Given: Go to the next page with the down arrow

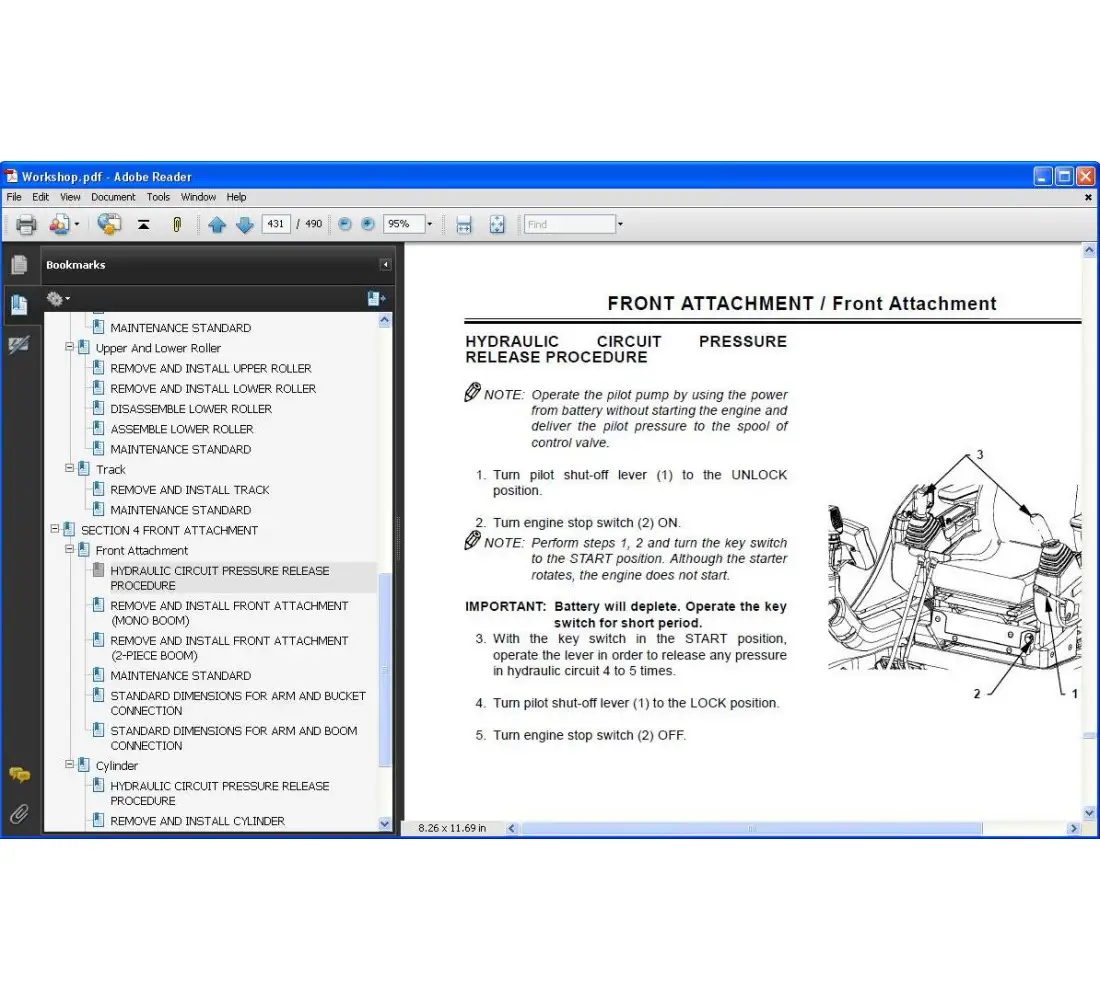Looking at the screenshot, I should (x=245, y=224).
